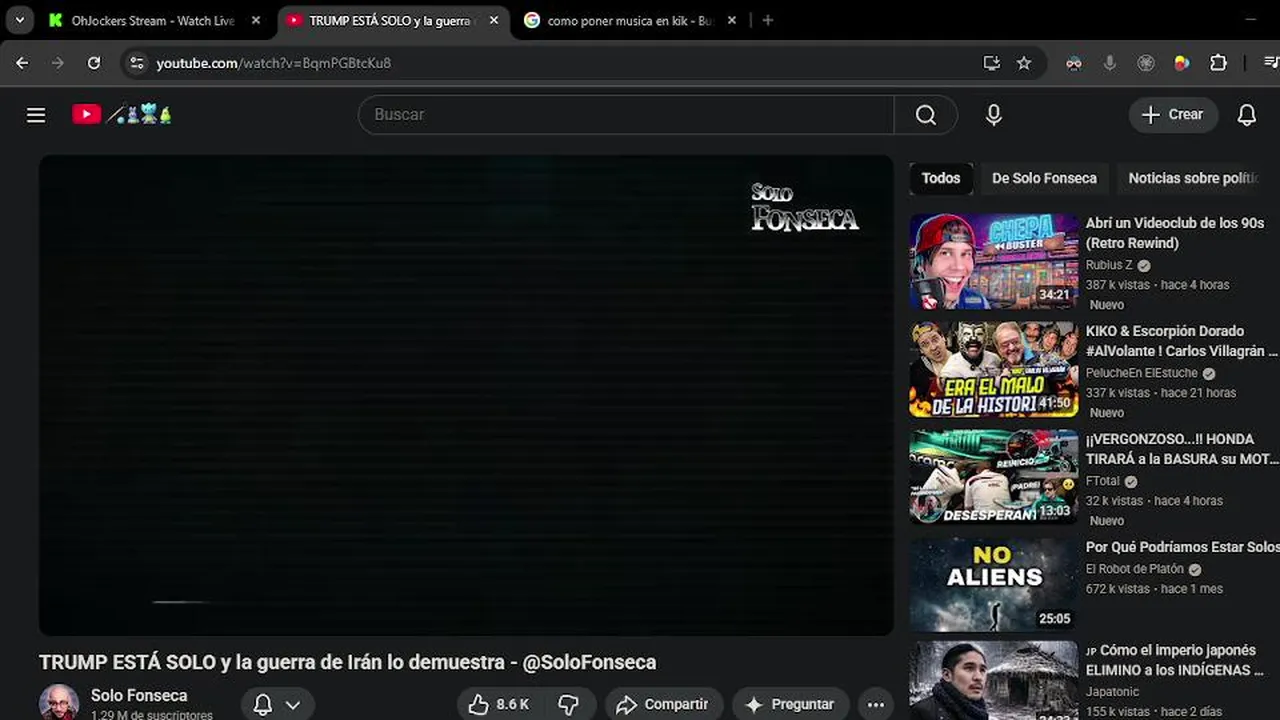This screenshot has width=1280, height=720.
Task: Click the colorful circle extension icon
Action: 1182,63
